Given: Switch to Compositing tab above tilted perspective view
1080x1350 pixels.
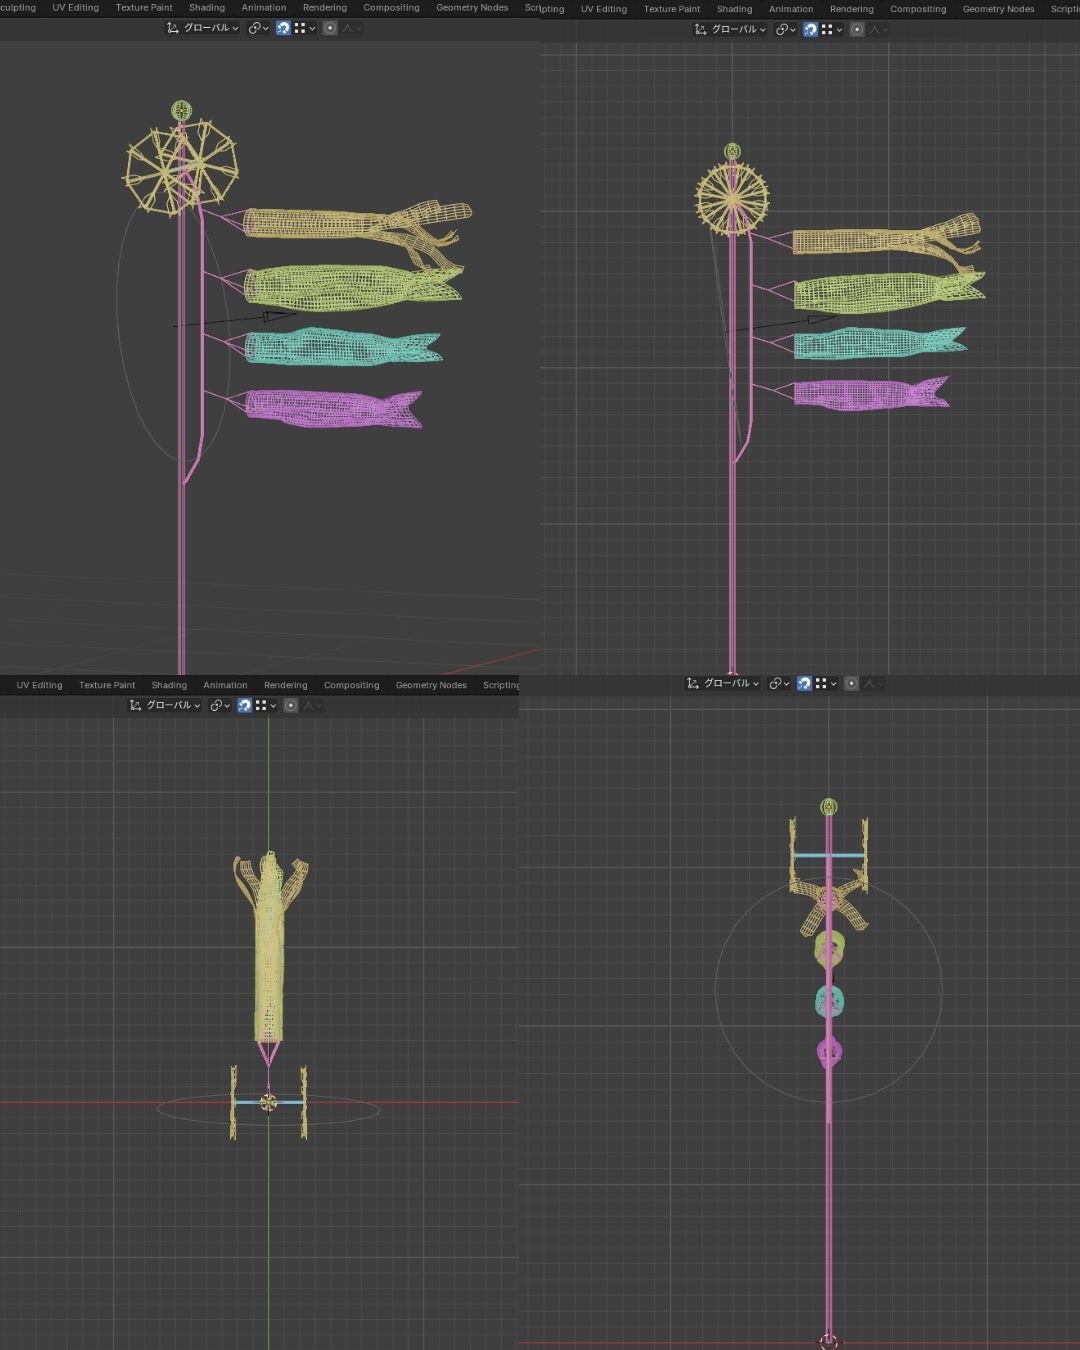Looking at the screenshot, I should [x=391, y=7].
